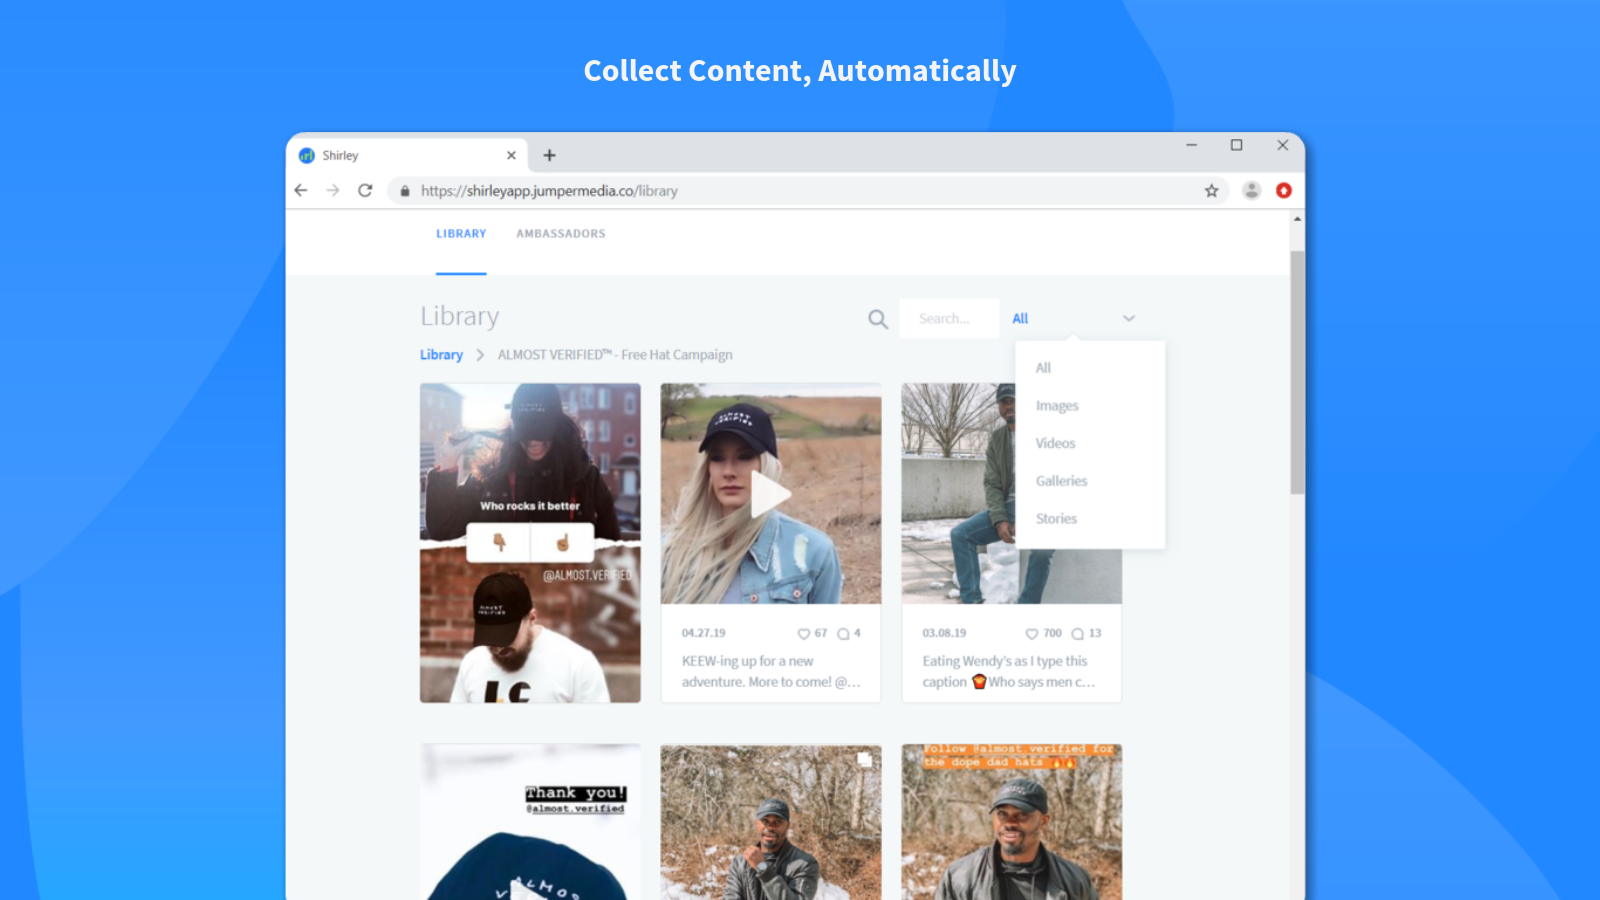Switch to the AMBASSADORS tab

coord(561,234)
